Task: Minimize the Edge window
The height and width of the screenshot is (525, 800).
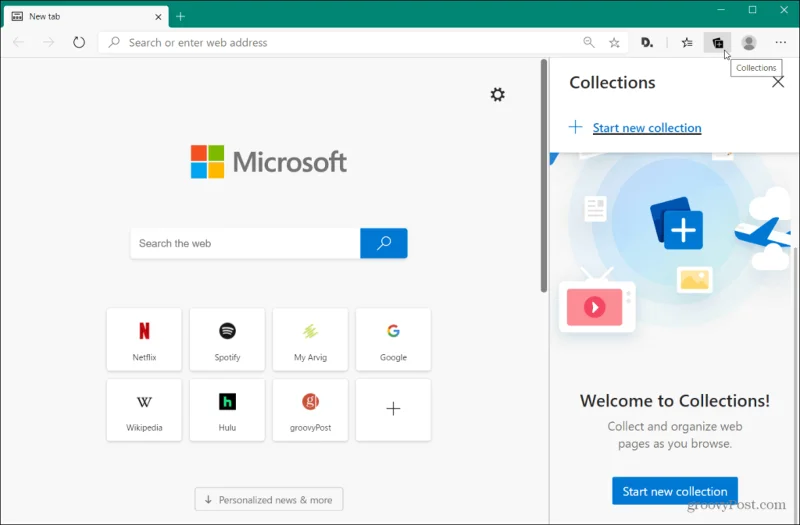Action: pyautogui.click(x=721, y=10)
